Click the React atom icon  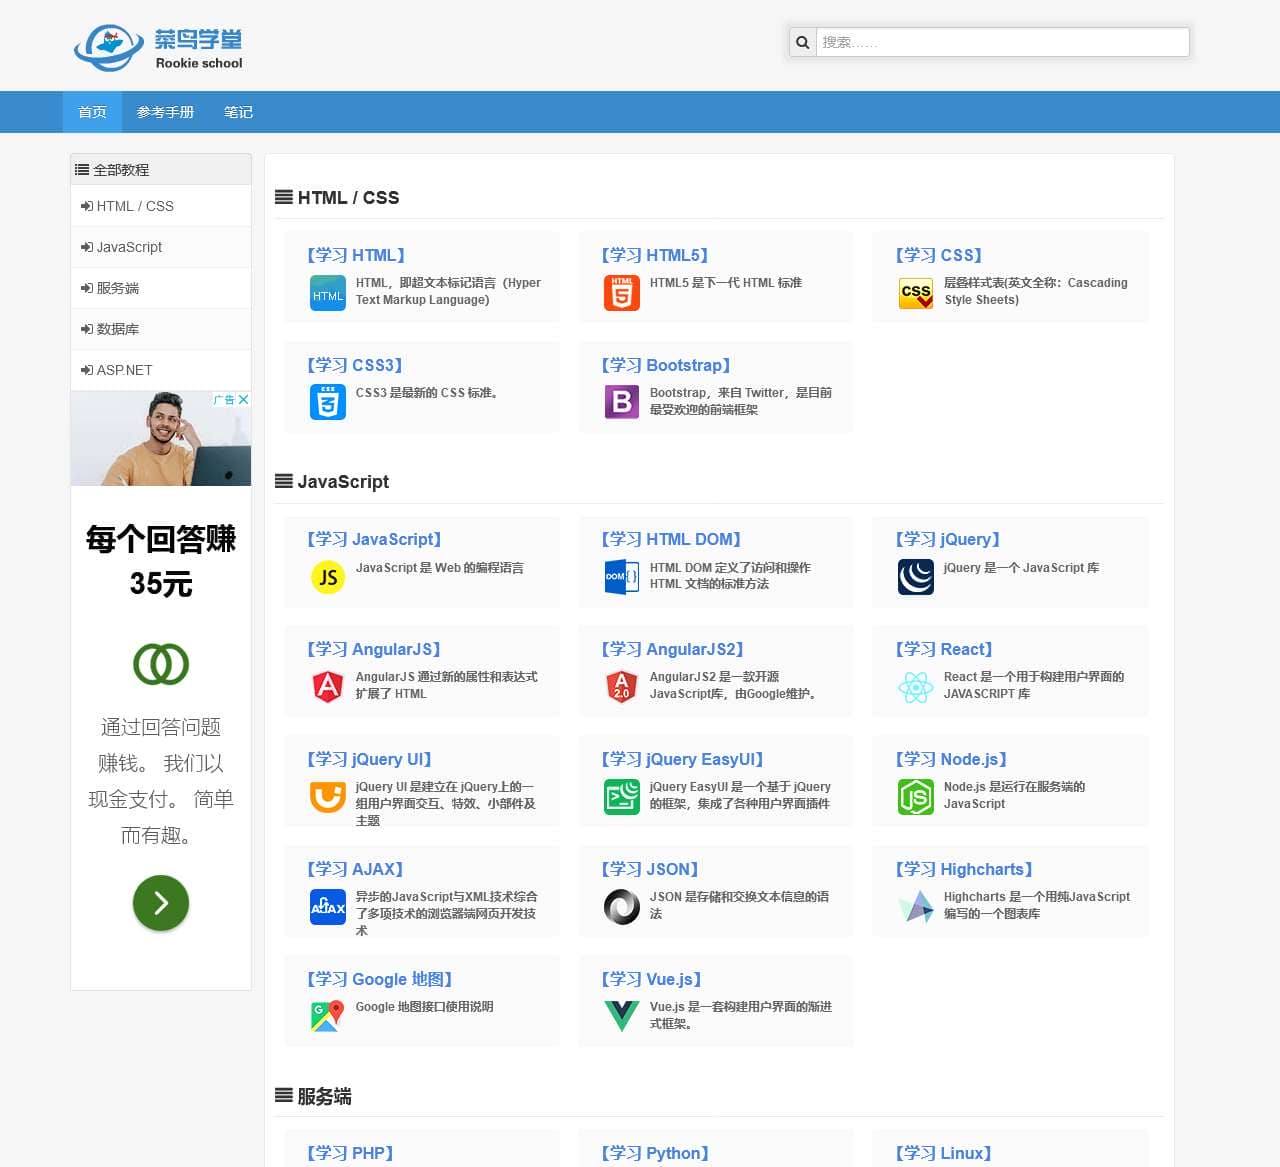[915, 687]
